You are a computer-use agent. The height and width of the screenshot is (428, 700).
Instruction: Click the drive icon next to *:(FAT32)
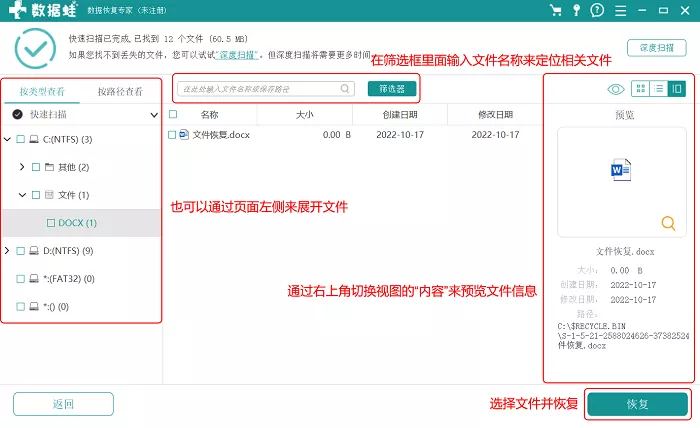[x=34, y=278]
